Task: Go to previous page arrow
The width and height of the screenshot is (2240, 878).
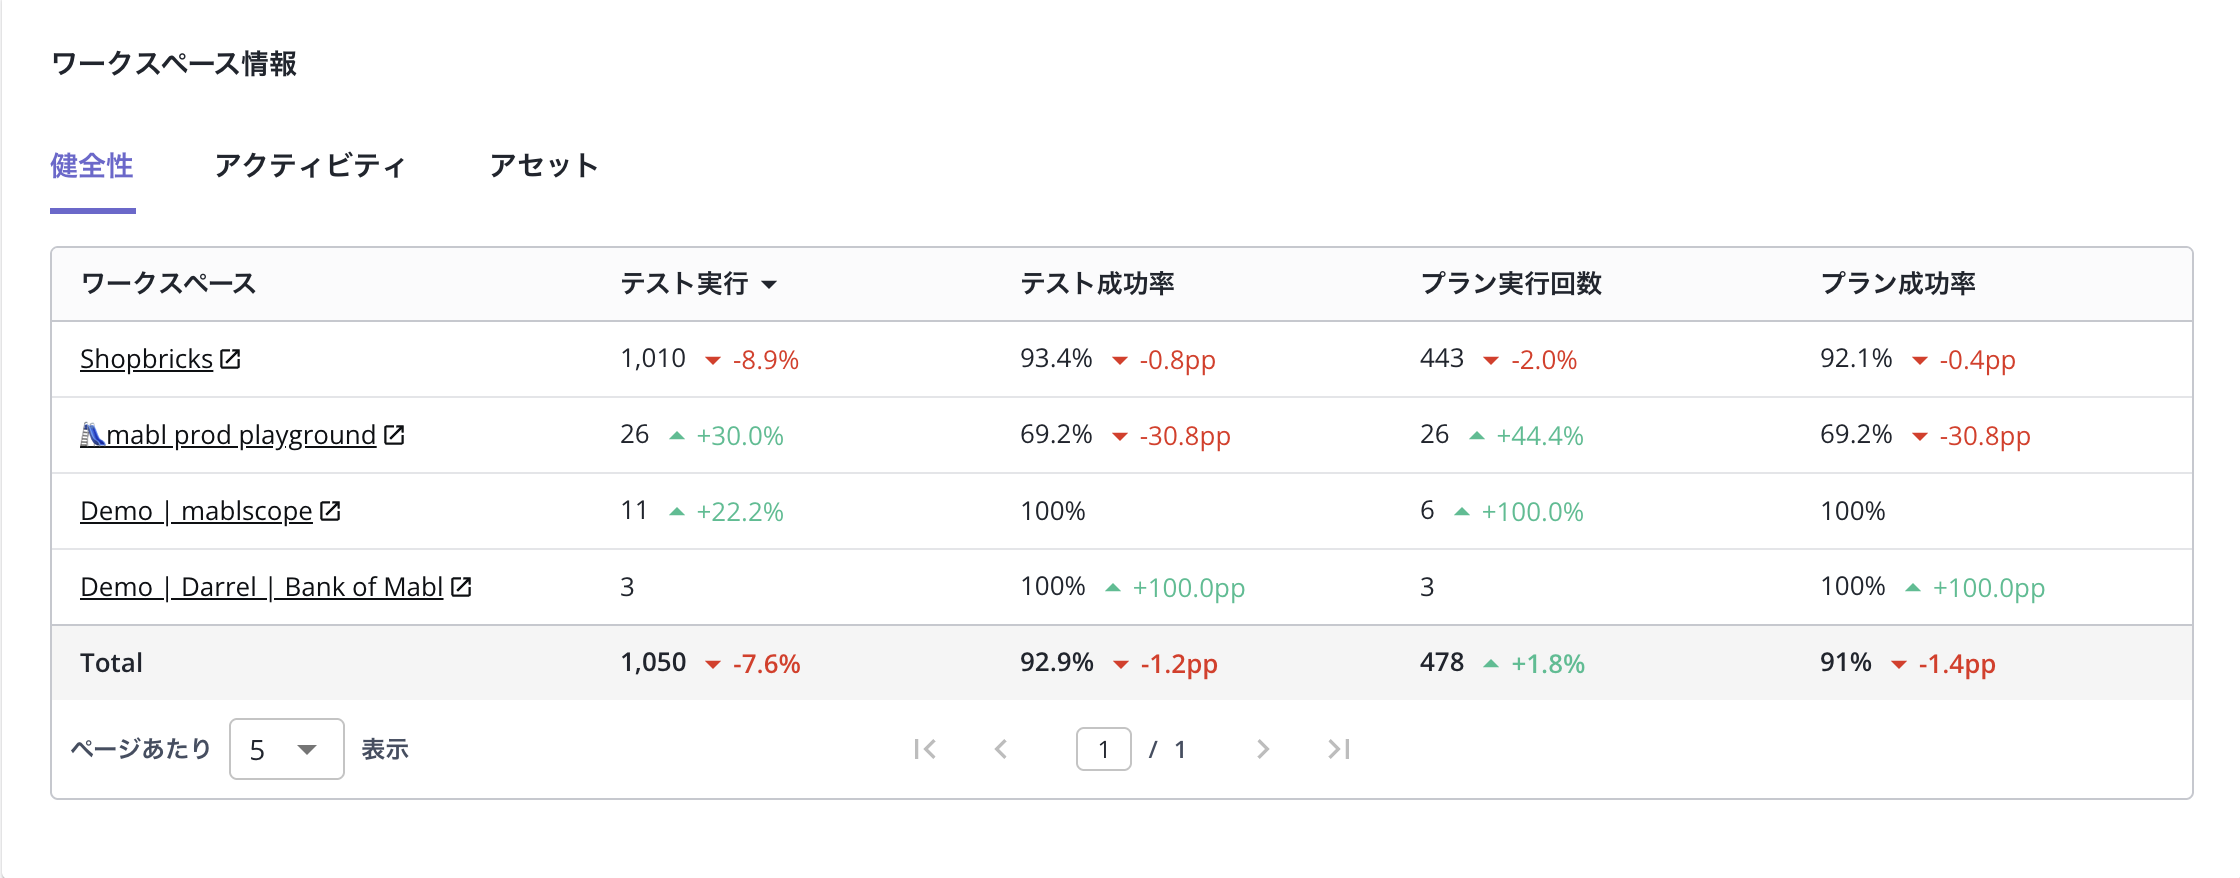Action: [x=1001, y=749]
